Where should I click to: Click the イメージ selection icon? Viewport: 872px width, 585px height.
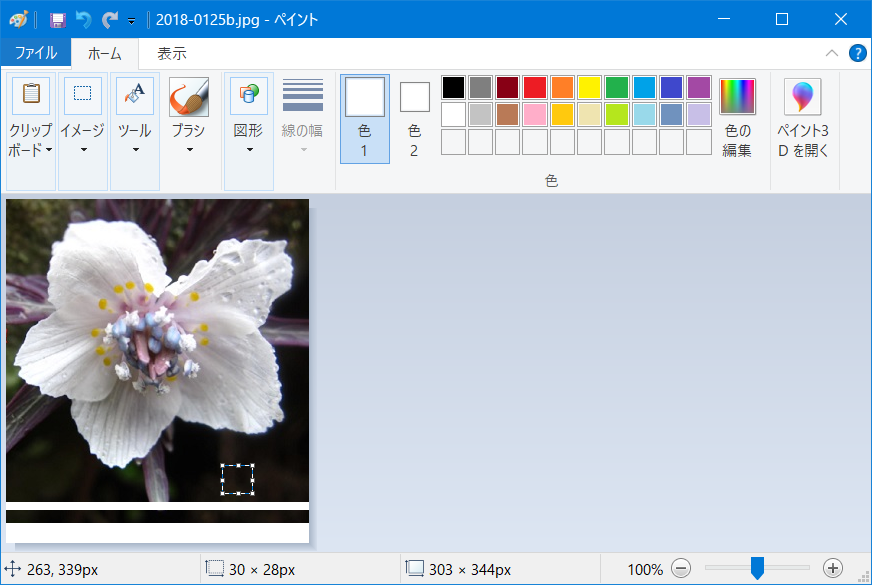click(x=82, y=95)
